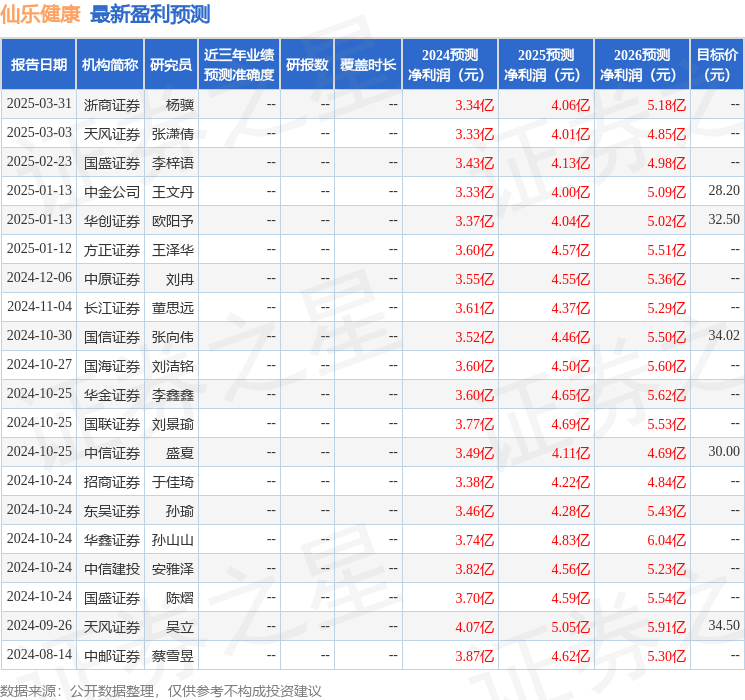Click analyst name 王文丹

click(x=172, y=192)
